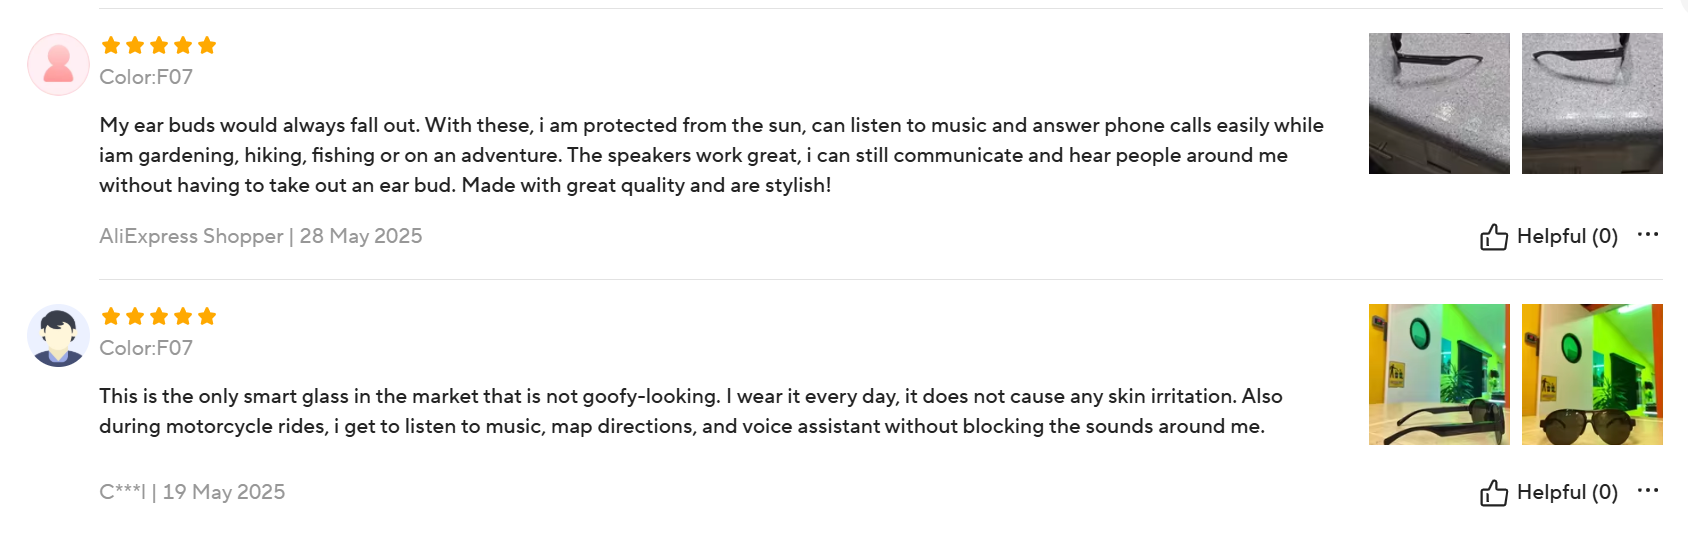Click the thumbs-up icon on the 19 May review
1688x533 pixels.
(x=1493, y=493)
